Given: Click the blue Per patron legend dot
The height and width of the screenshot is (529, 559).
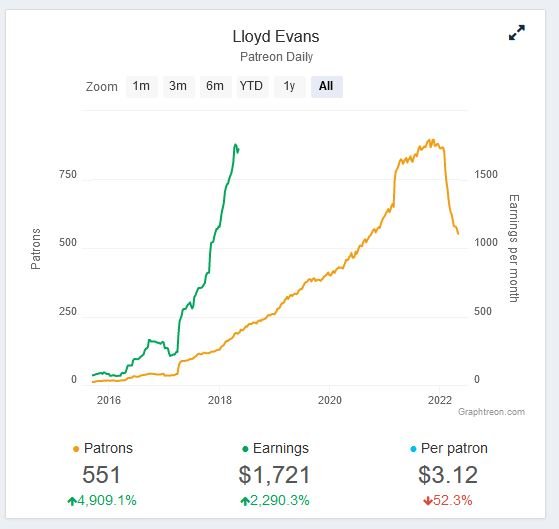Looking at the screenshot, I should (x=413, y=449).
